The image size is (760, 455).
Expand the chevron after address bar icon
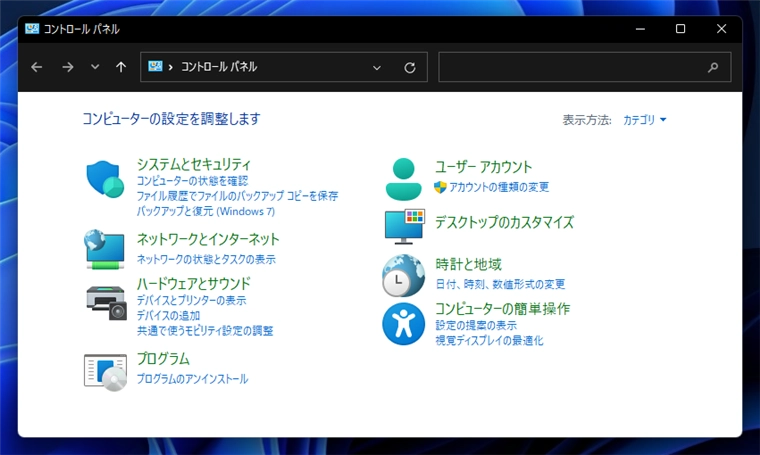171,67
